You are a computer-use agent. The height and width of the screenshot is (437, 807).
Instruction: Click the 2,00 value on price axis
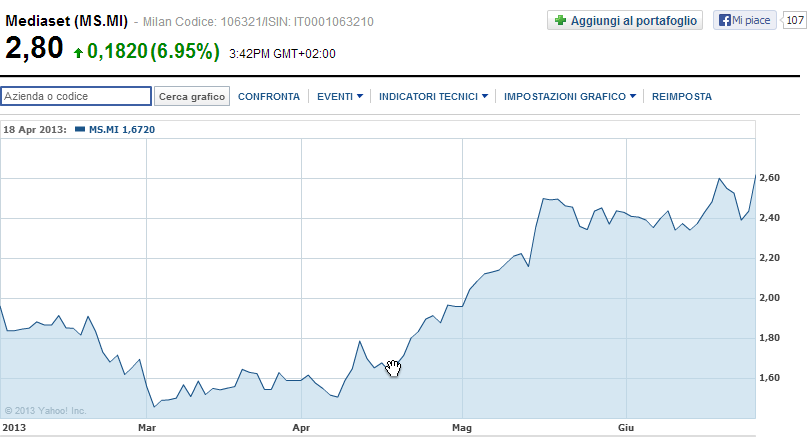770,298
